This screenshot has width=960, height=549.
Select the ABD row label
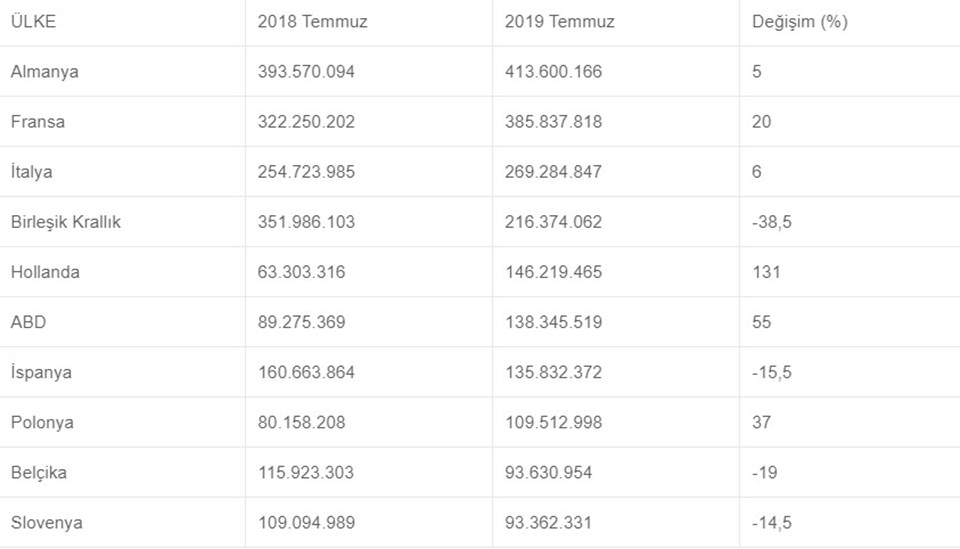click(28, 322)
